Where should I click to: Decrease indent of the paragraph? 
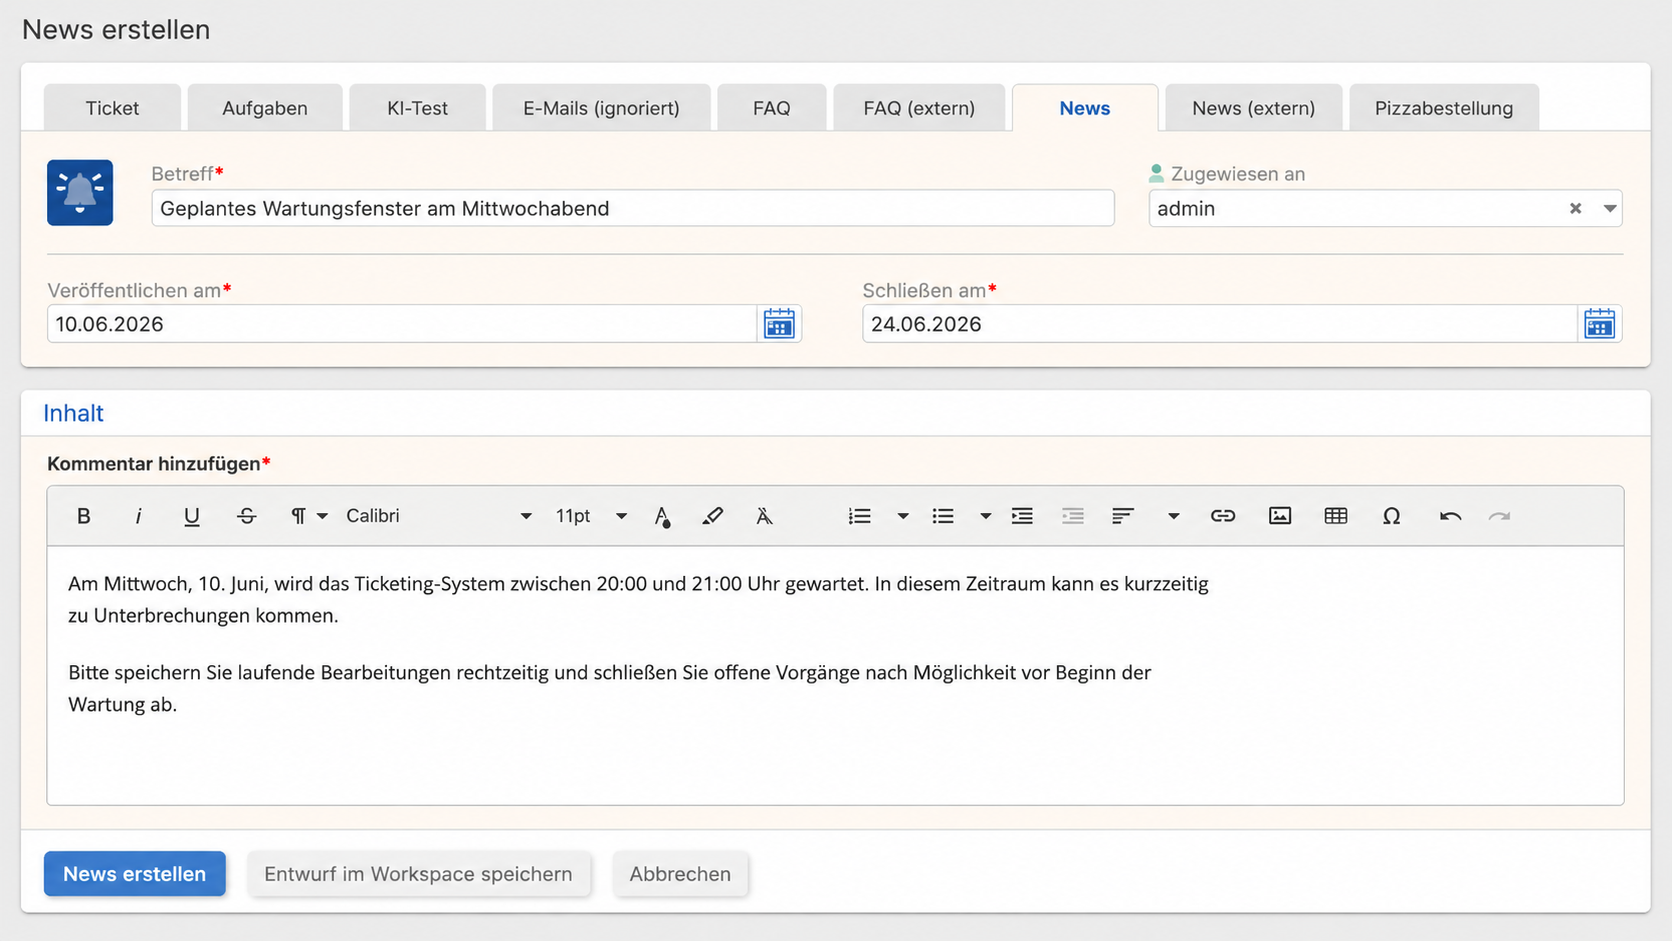pyautogui.click(x=1073, y=516)
